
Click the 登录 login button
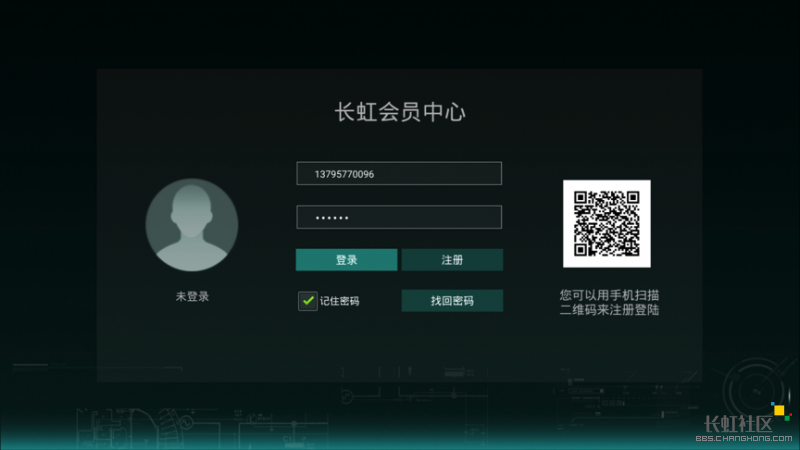tap(346, 260)
